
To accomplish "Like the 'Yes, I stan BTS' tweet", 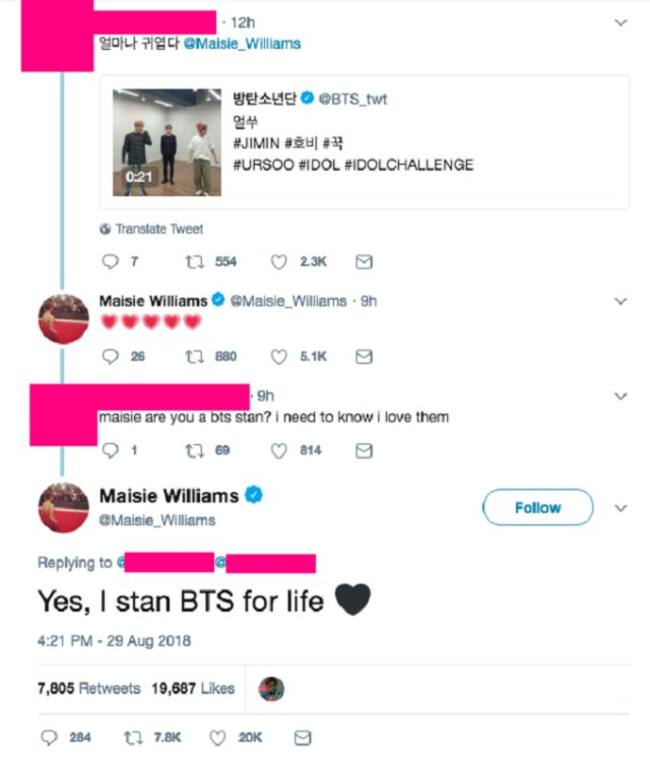I will (x=217, y=738).
